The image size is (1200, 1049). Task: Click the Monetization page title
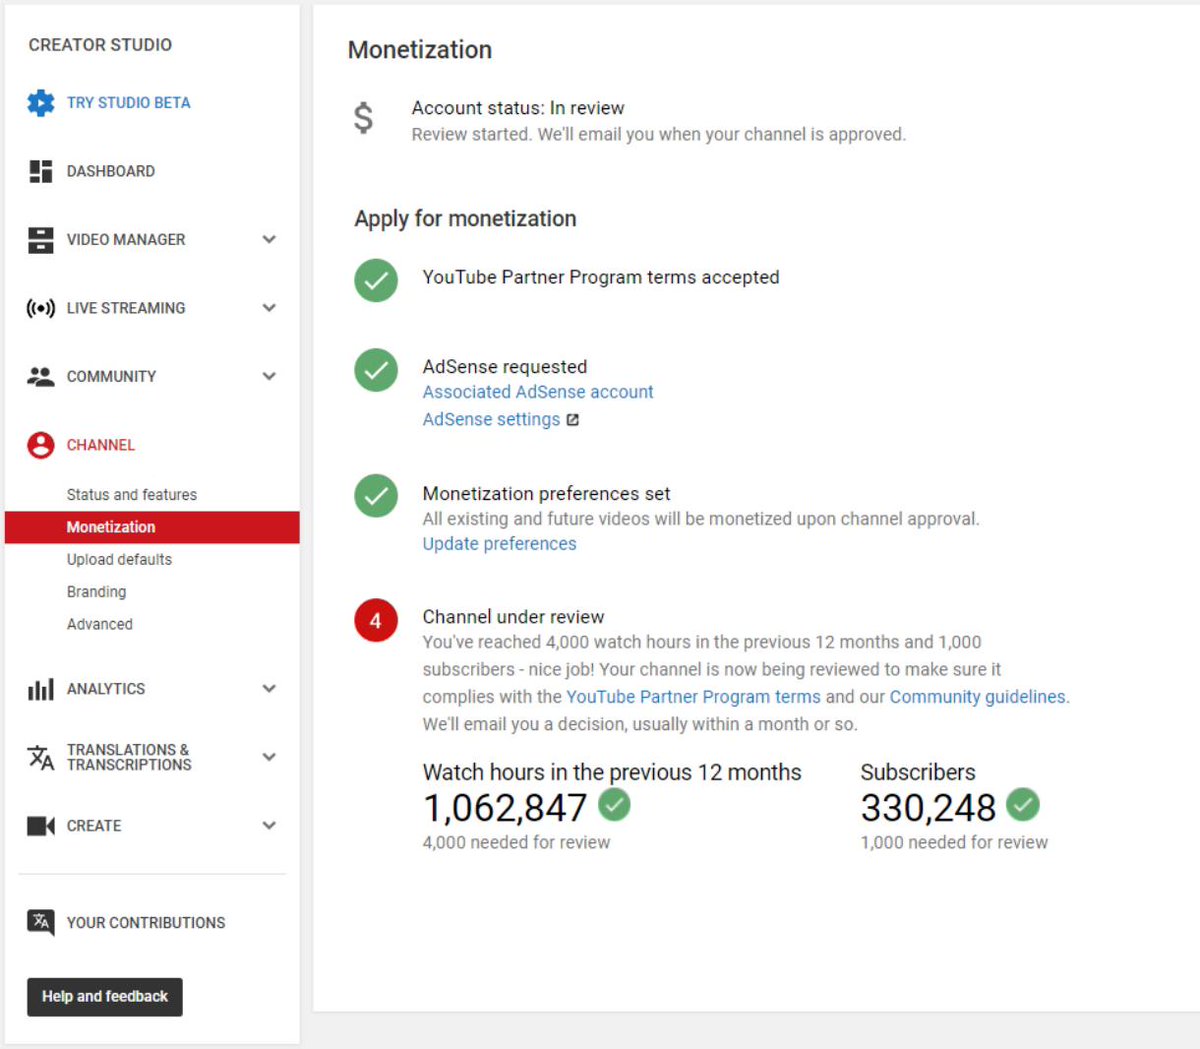point(420,50)
